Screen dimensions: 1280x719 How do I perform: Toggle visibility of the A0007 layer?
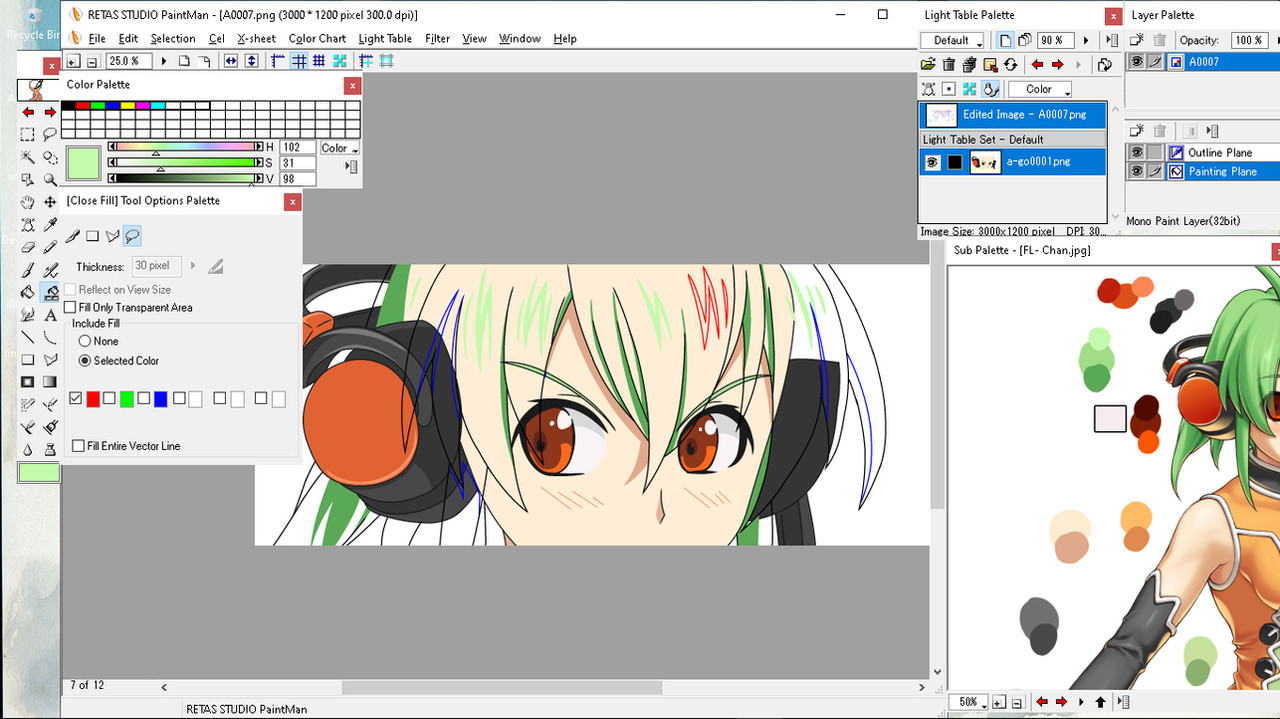point(1136,62)
